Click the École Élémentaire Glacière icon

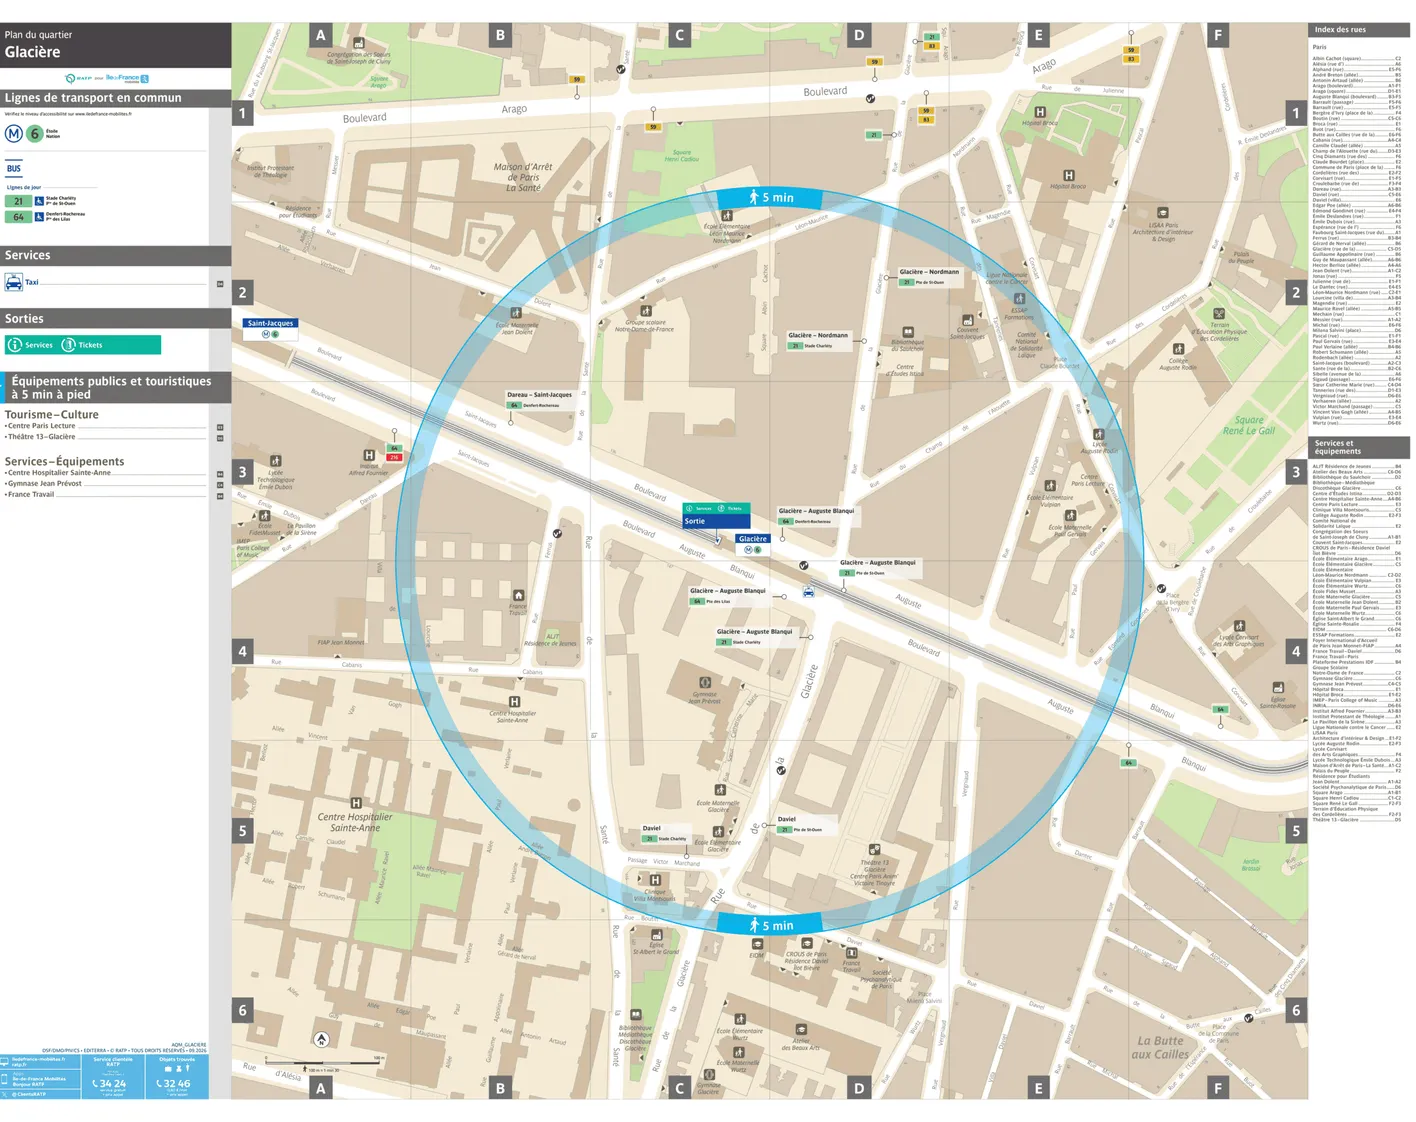pyautogui.click(x=718, y=830)
